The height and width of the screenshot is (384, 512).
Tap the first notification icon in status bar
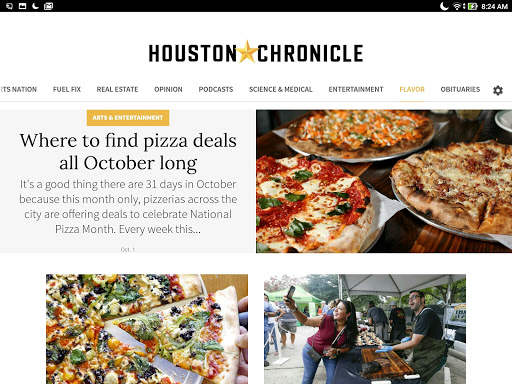(9, 6)
